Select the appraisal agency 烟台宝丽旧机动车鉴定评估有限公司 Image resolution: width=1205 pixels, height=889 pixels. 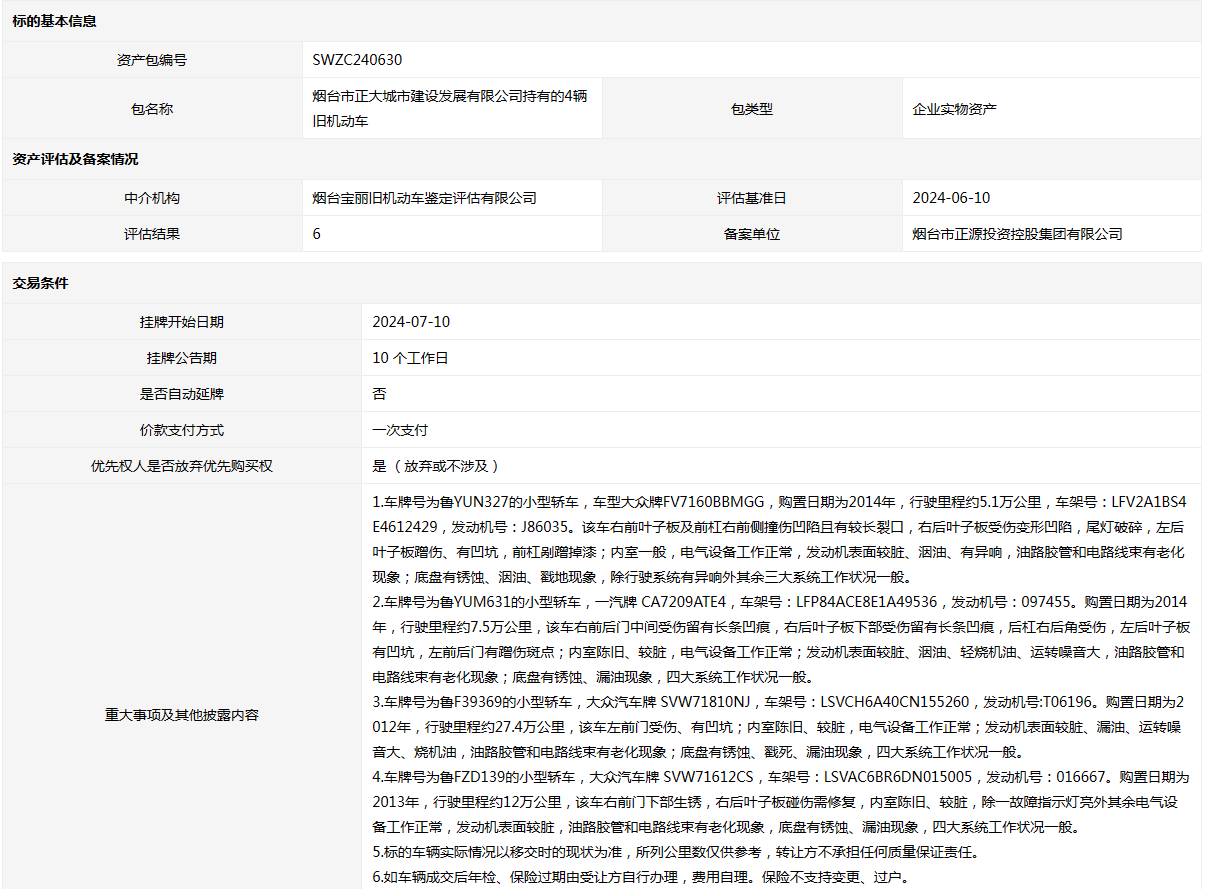coord(424,198)
